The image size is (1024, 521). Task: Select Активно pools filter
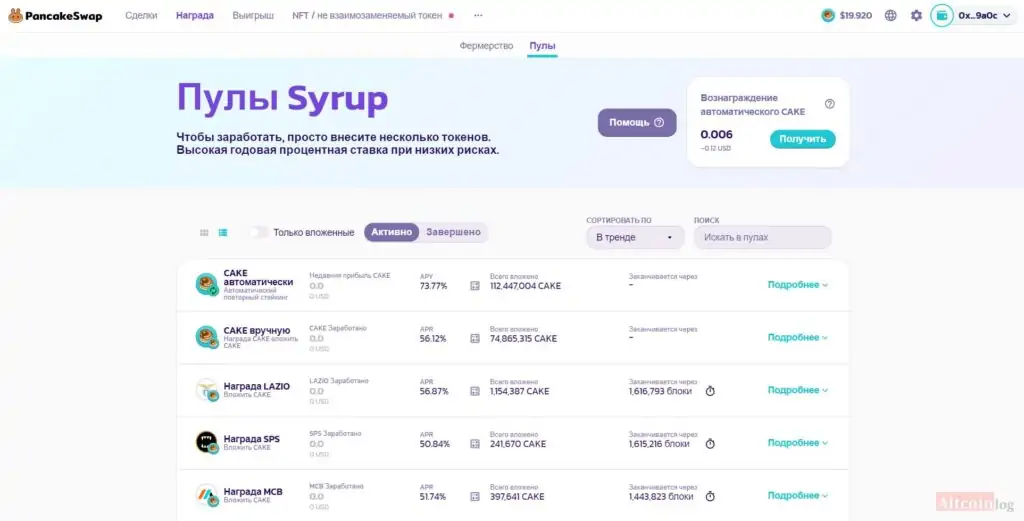tap(391, 232)
